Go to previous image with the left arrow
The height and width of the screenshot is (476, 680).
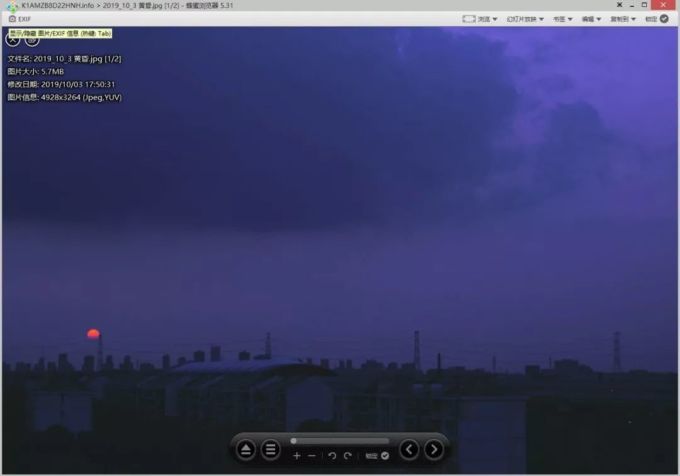(x=409, y=450)
